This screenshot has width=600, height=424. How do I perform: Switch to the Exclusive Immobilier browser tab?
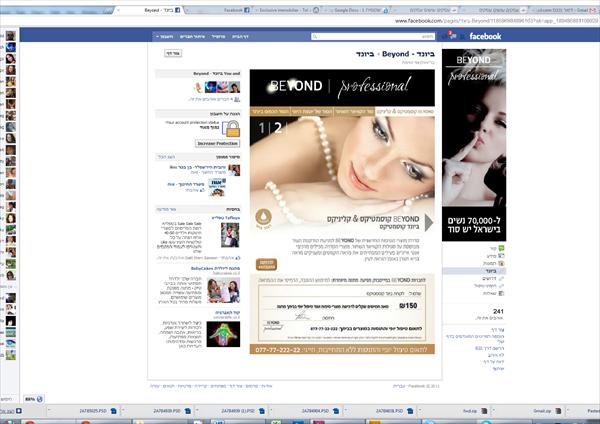point(287,10)
